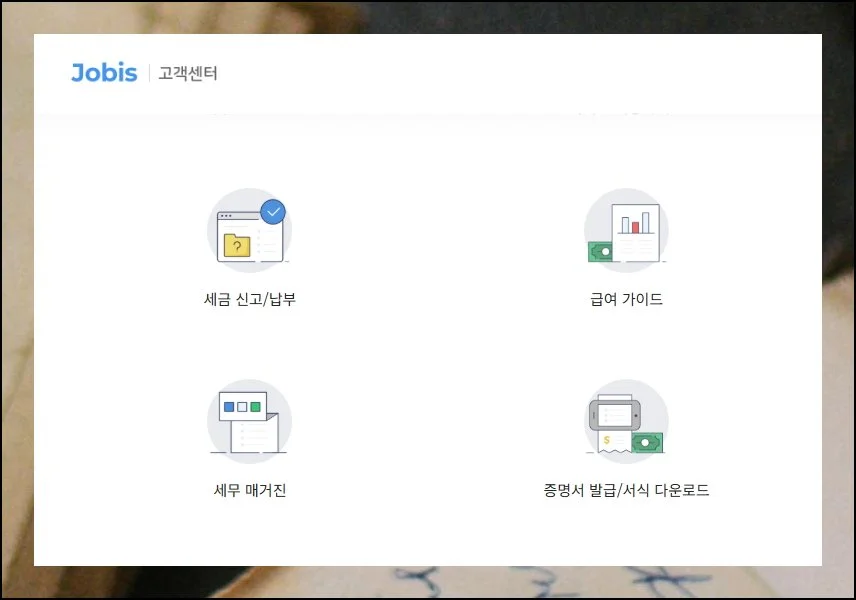Select the header navigation bar area
This screenshot has height=600, width=856.
[x=428, y=73]
